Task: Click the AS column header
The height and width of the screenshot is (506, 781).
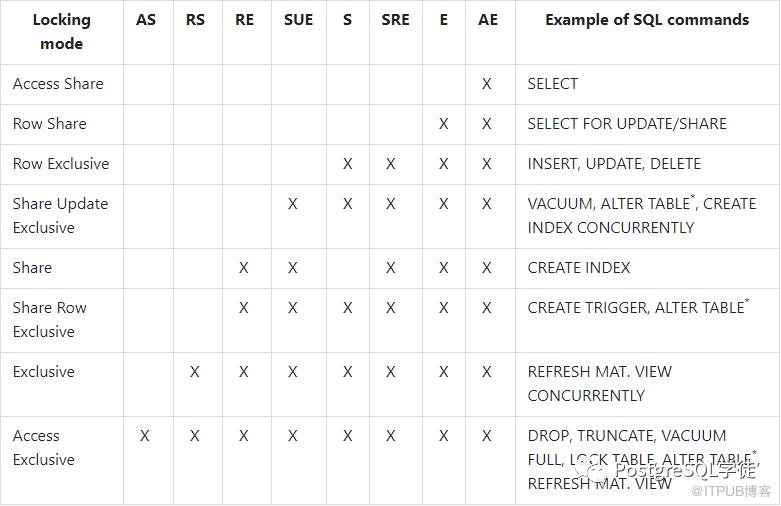Action: [x=146, y=20]
